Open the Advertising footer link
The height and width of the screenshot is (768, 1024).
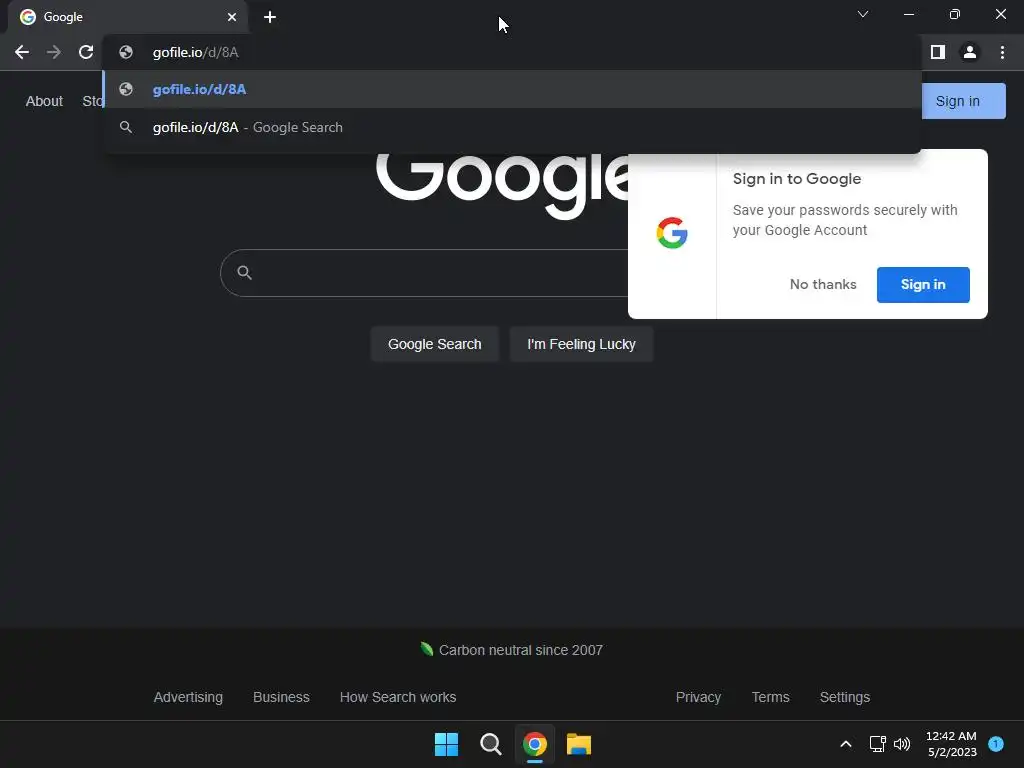[188, 697]
